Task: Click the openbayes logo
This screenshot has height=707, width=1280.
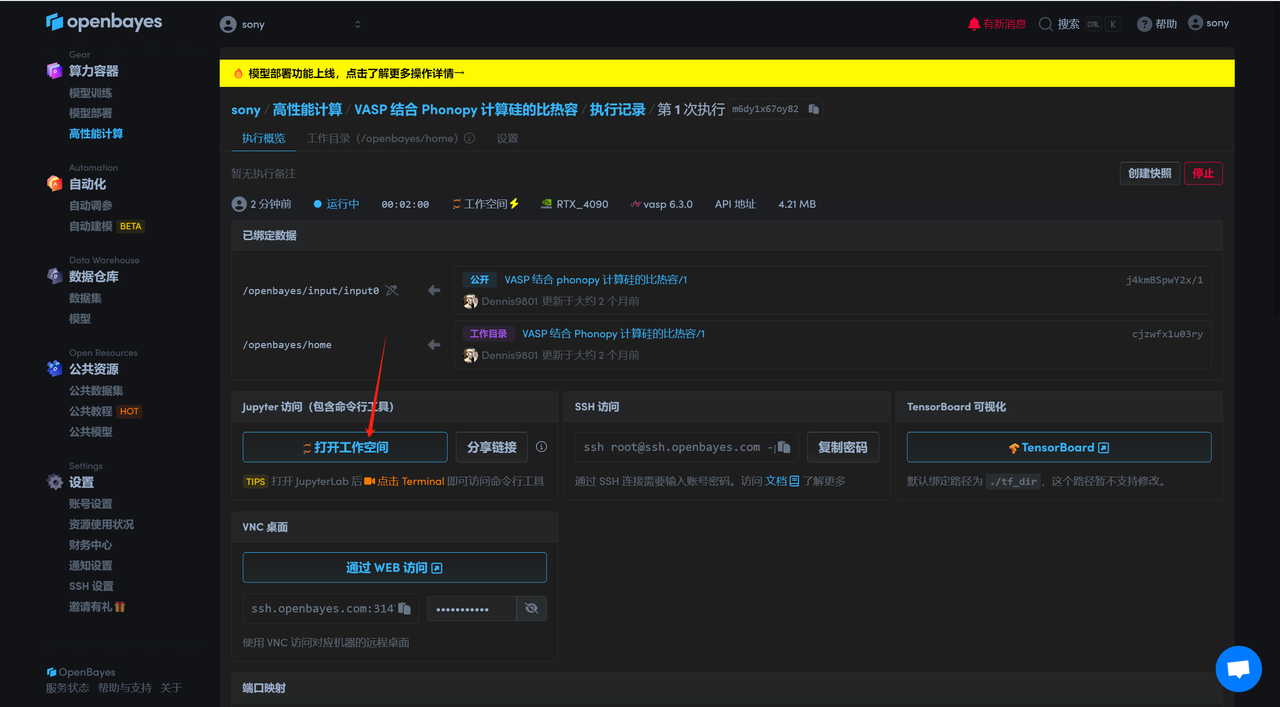Action: pos(104,22)
